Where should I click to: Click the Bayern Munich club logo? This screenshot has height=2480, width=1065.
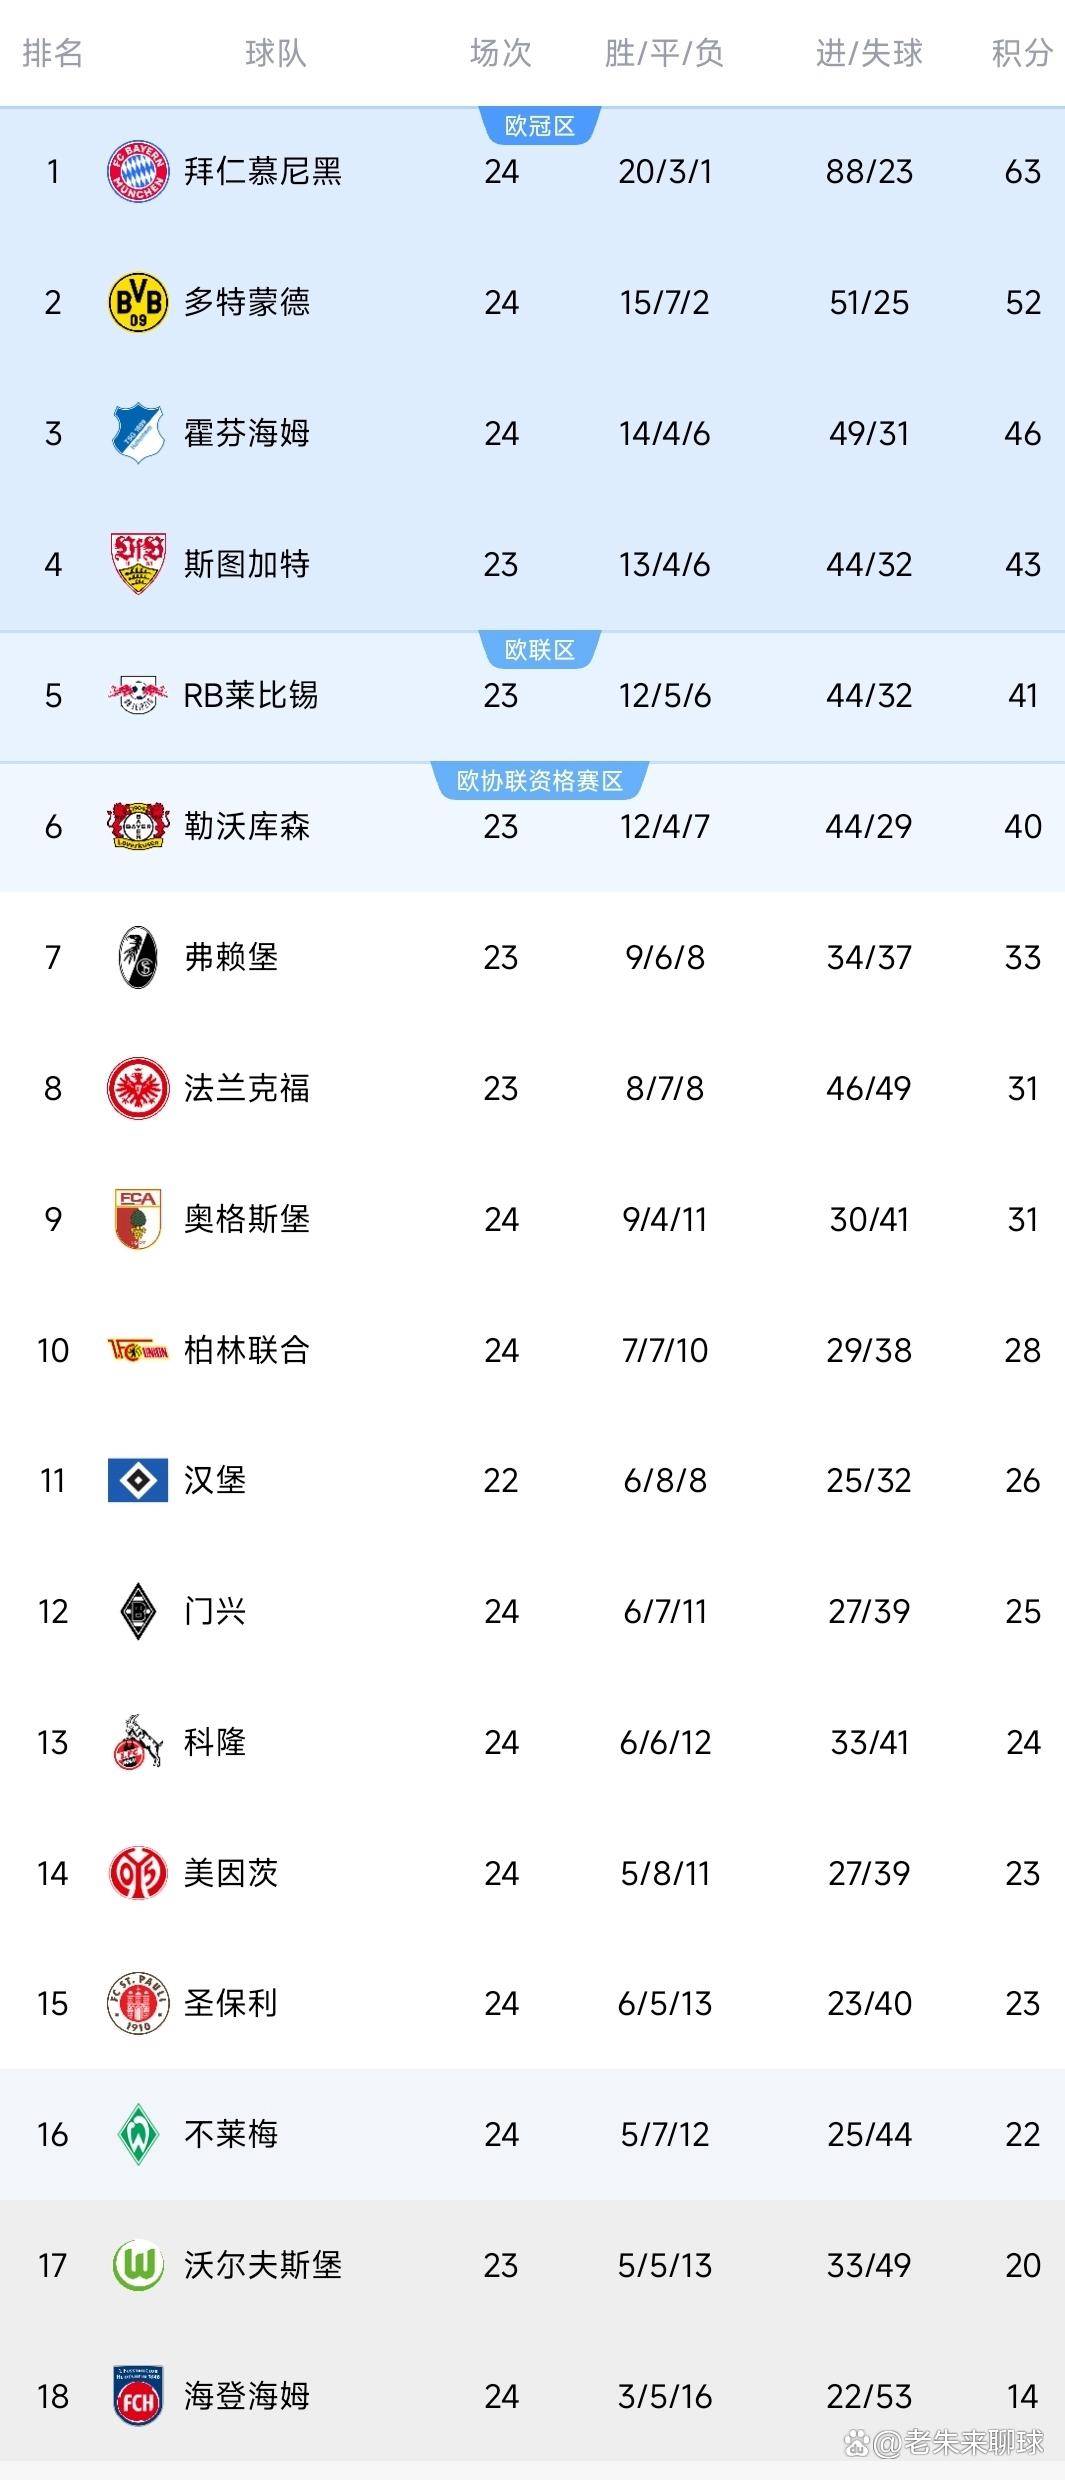coord(137,171)
